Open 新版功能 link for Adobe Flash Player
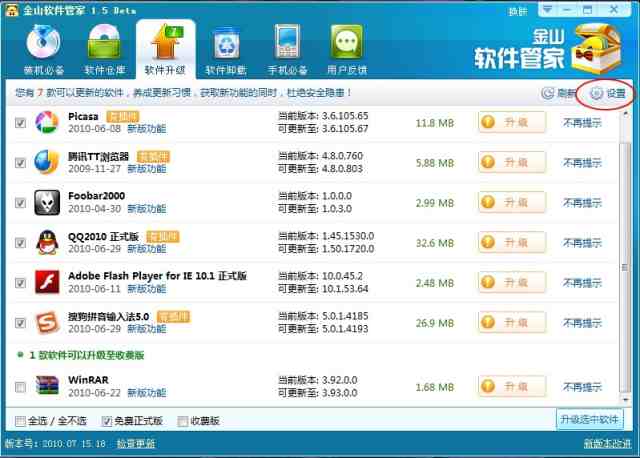Image resolution: width=640 pixels, height=458 pixels. [147, 289]
